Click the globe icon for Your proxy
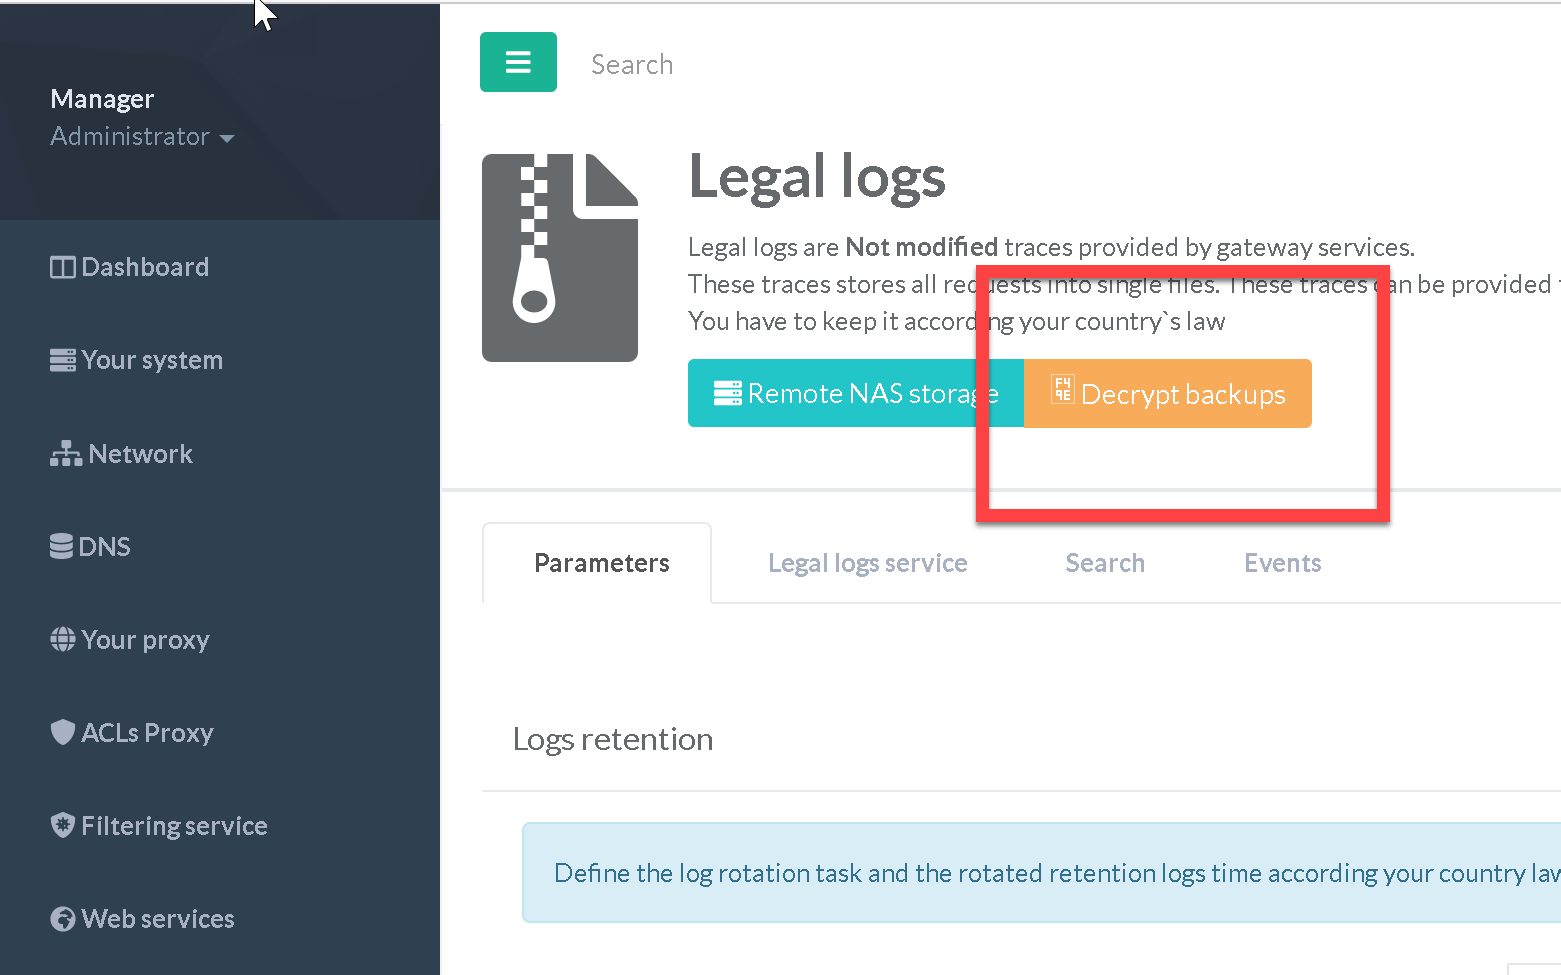1561x975 pixels. click(x=62, y=640)
